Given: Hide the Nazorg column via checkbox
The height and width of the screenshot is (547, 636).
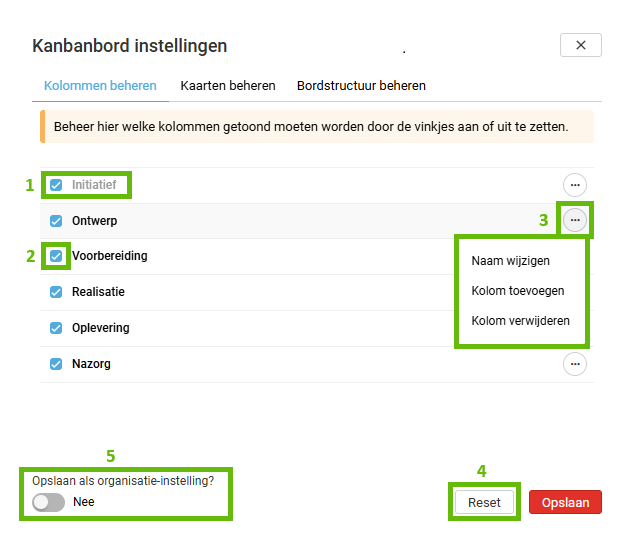Looking at the screenshot, I should pyautogui.click(x=56, y=364).
